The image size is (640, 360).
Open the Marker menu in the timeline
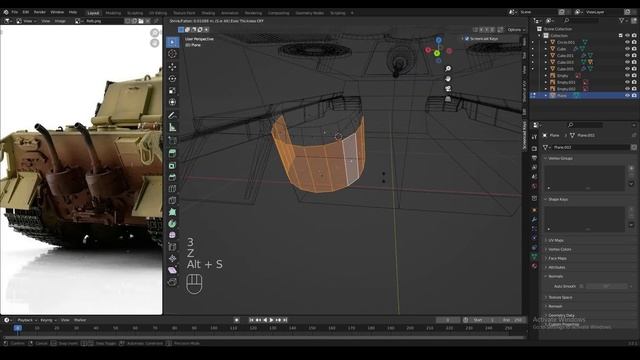[x=80, y=320]
